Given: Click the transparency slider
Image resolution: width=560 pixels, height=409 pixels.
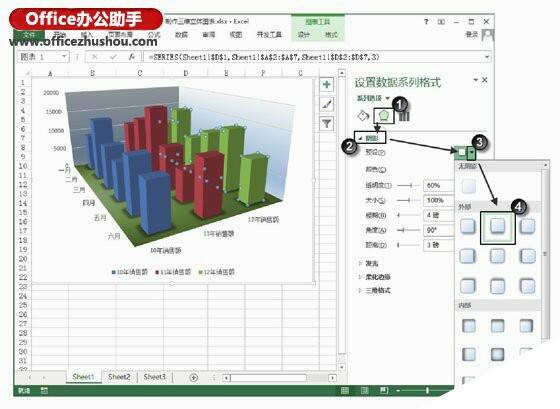Looking at the screenshot, I should [x=408, y=185].
